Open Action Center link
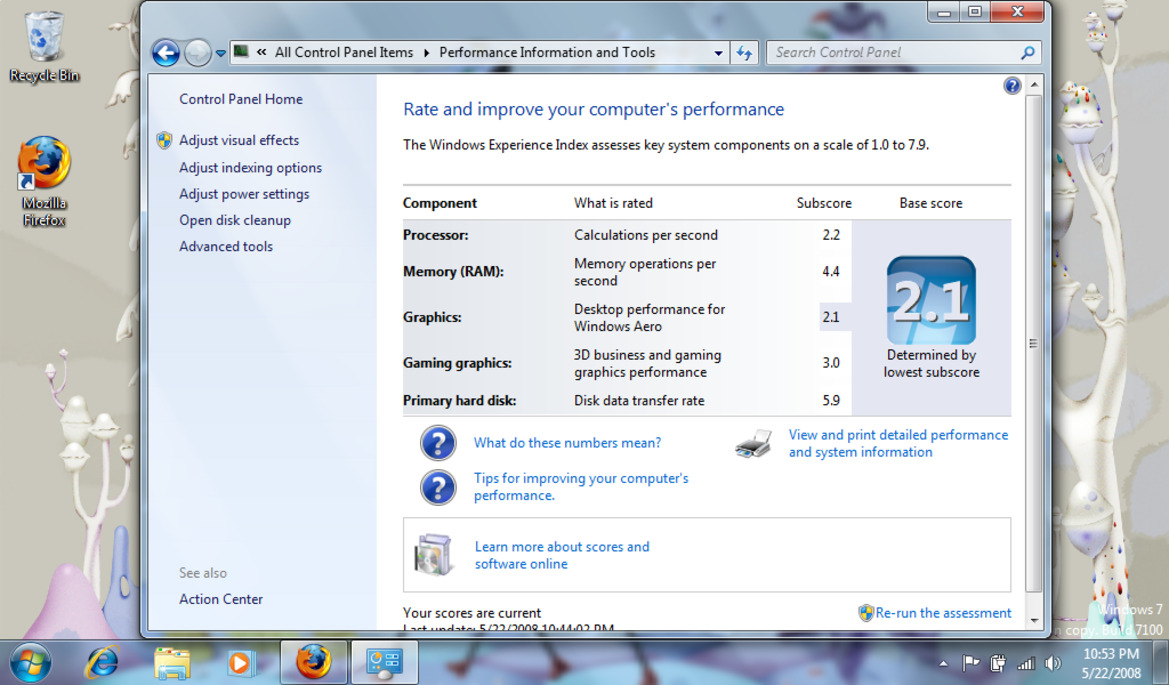The image size is (1169, 685). [221, 599]
